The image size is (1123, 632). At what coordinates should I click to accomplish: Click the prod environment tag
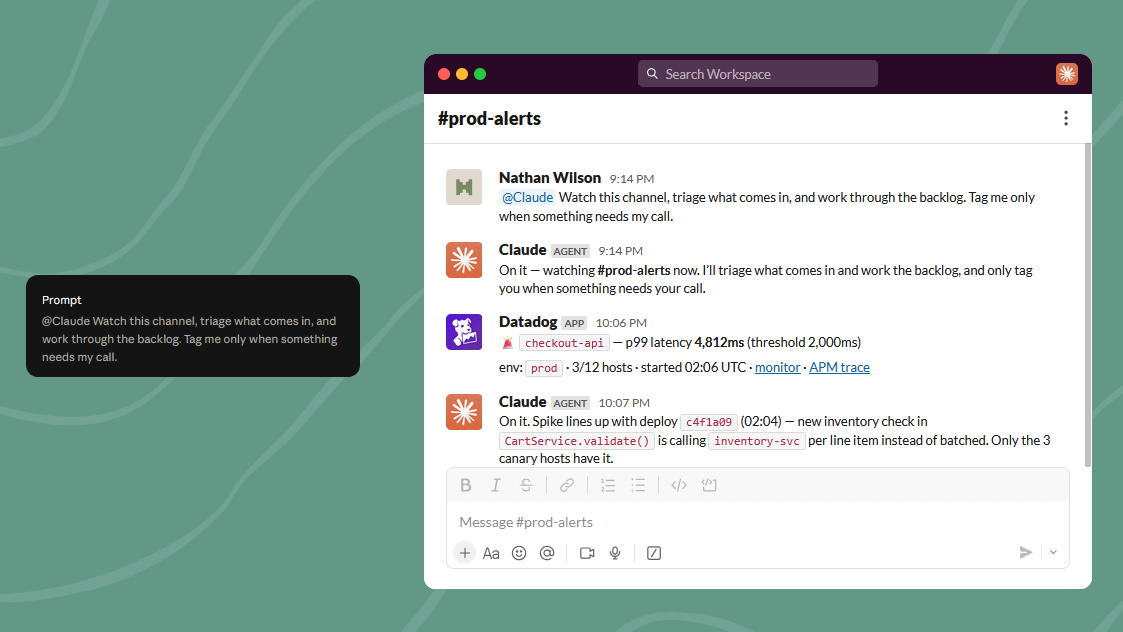tap(544, 368)
